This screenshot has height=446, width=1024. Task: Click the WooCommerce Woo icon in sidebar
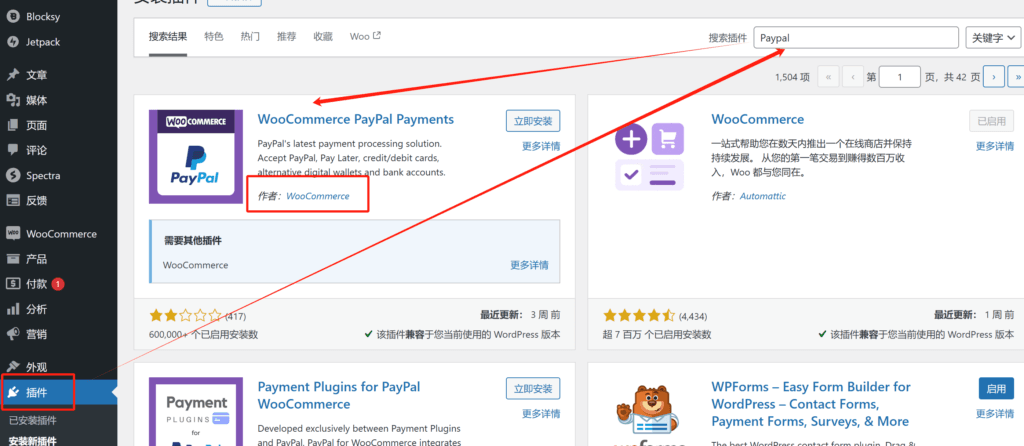coord(12,234)
